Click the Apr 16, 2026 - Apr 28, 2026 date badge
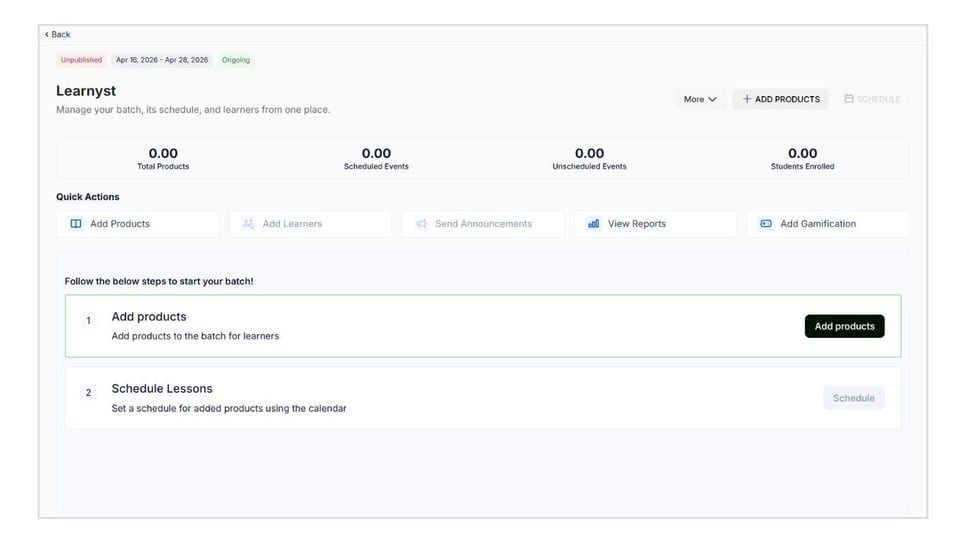Viewport: 966px width, 543px height. click(x=162, y=60)
